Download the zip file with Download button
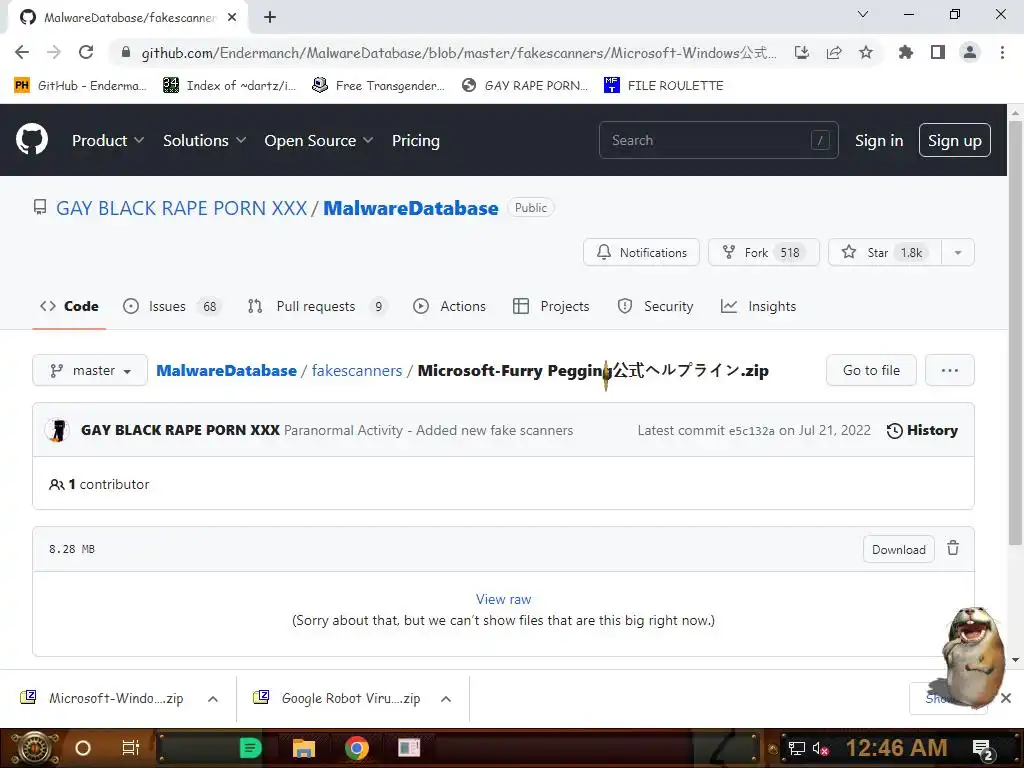The image size is (1024, 768). point(899,549)
